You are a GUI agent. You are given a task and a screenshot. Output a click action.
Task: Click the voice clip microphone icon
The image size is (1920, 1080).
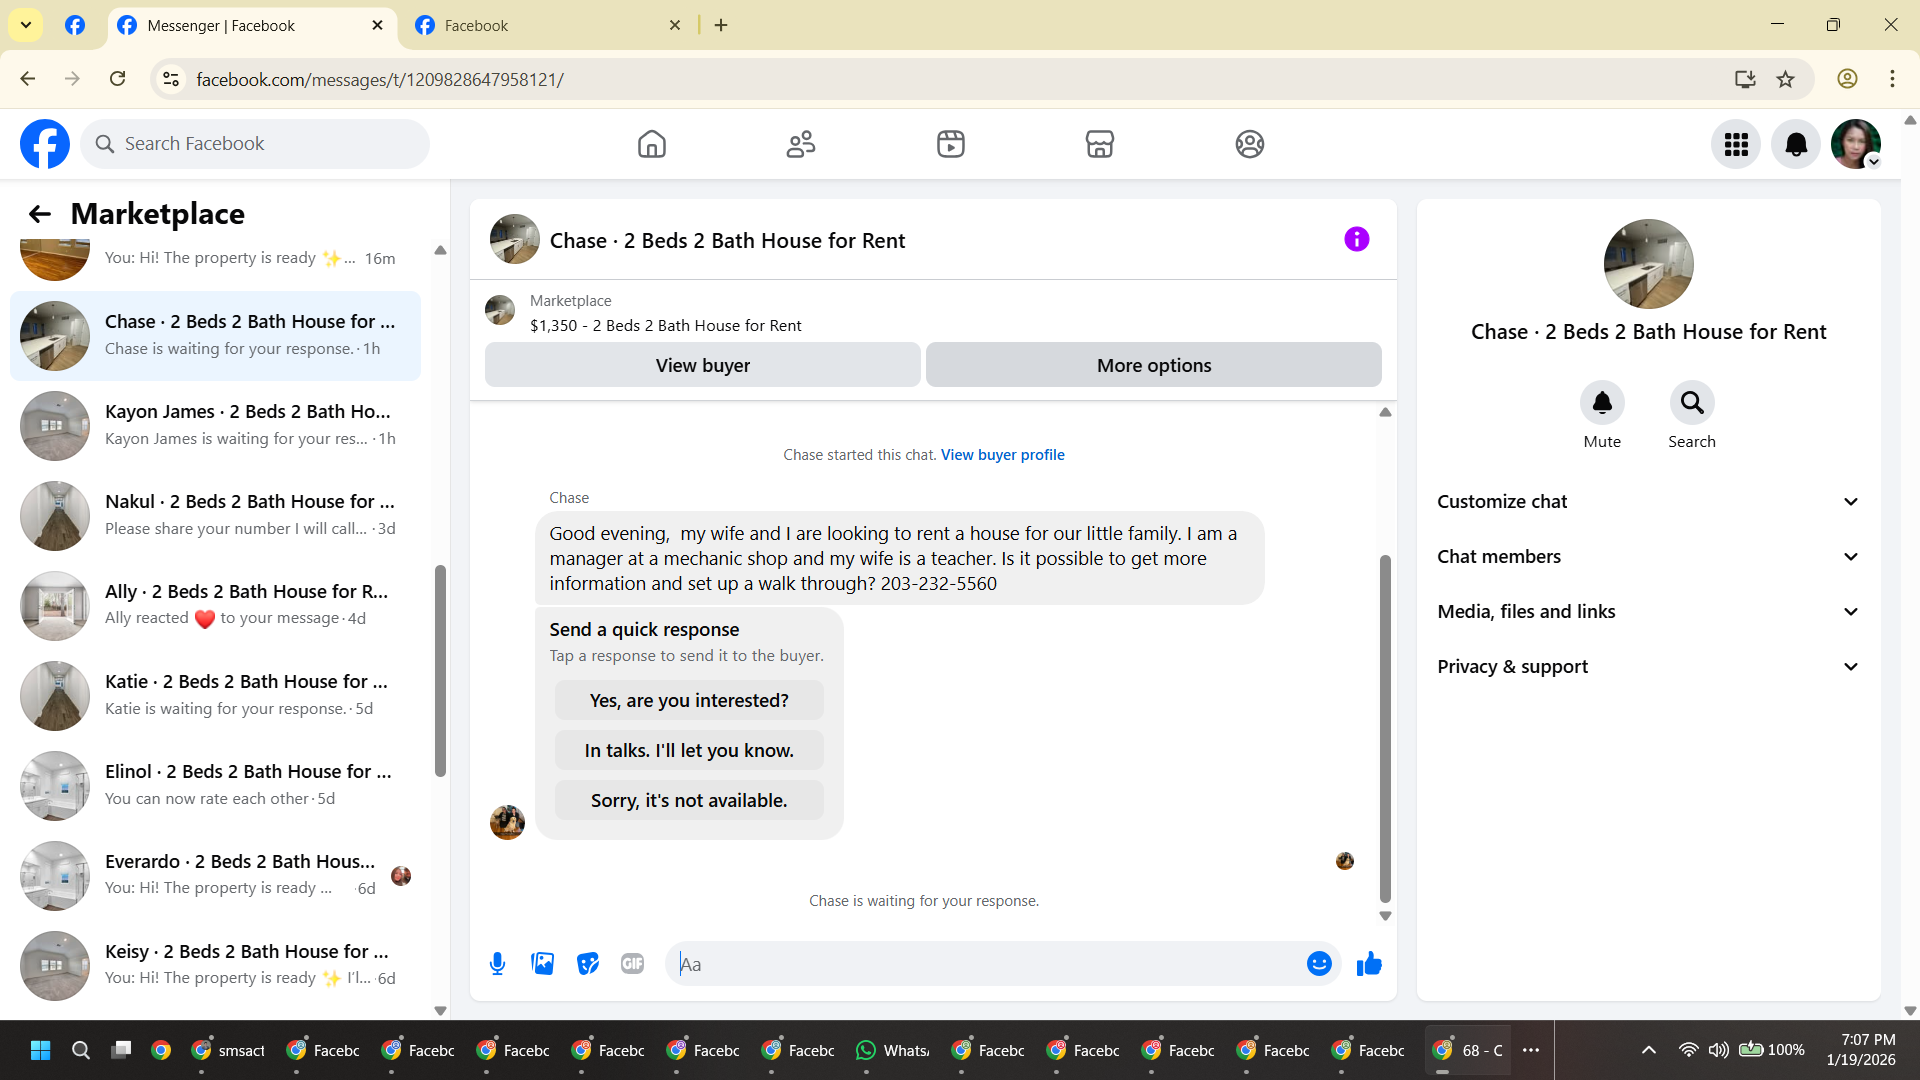click(x=497, y=964)
